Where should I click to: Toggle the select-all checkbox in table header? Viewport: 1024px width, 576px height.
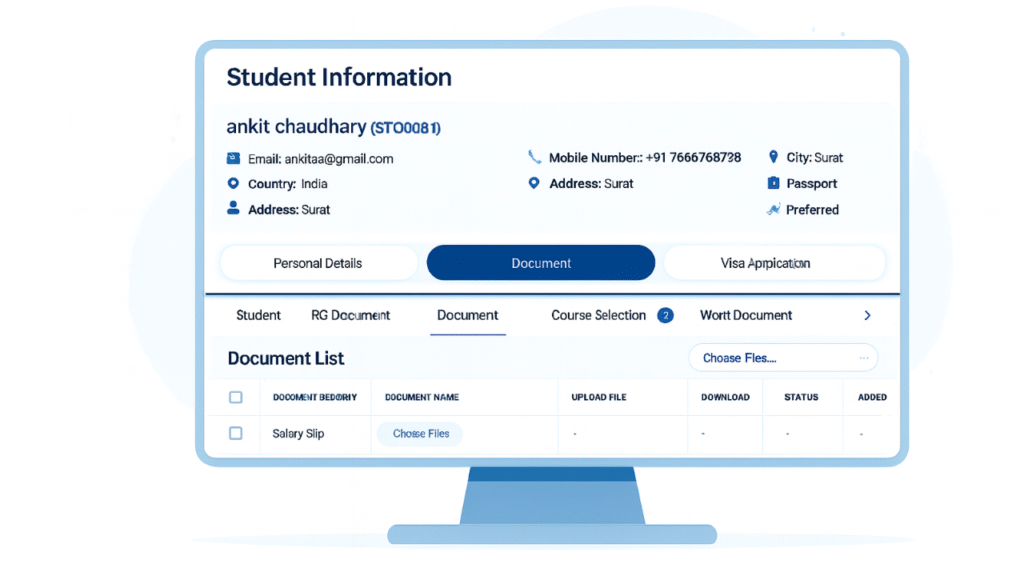(x=236, y=397)
